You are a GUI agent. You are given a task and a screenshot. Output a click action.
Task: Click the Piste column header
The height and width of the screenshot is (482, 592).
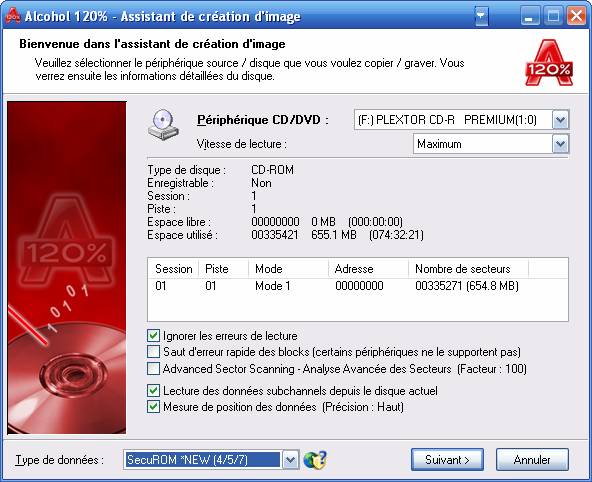[x=224, y=269]
